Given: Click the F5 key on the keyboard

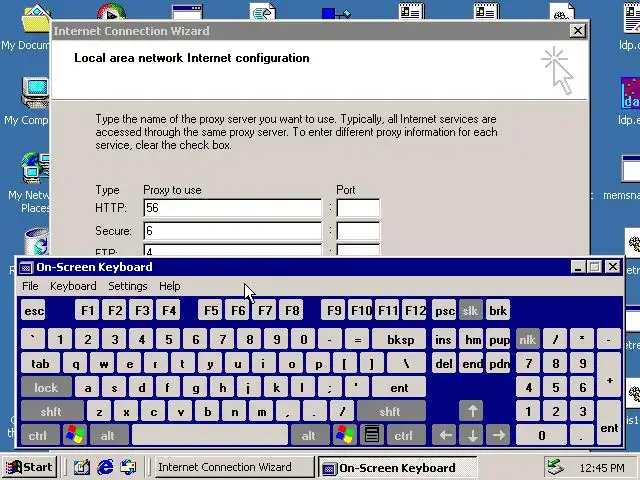Looking at the screenshot, I should [x=211, y=311].
